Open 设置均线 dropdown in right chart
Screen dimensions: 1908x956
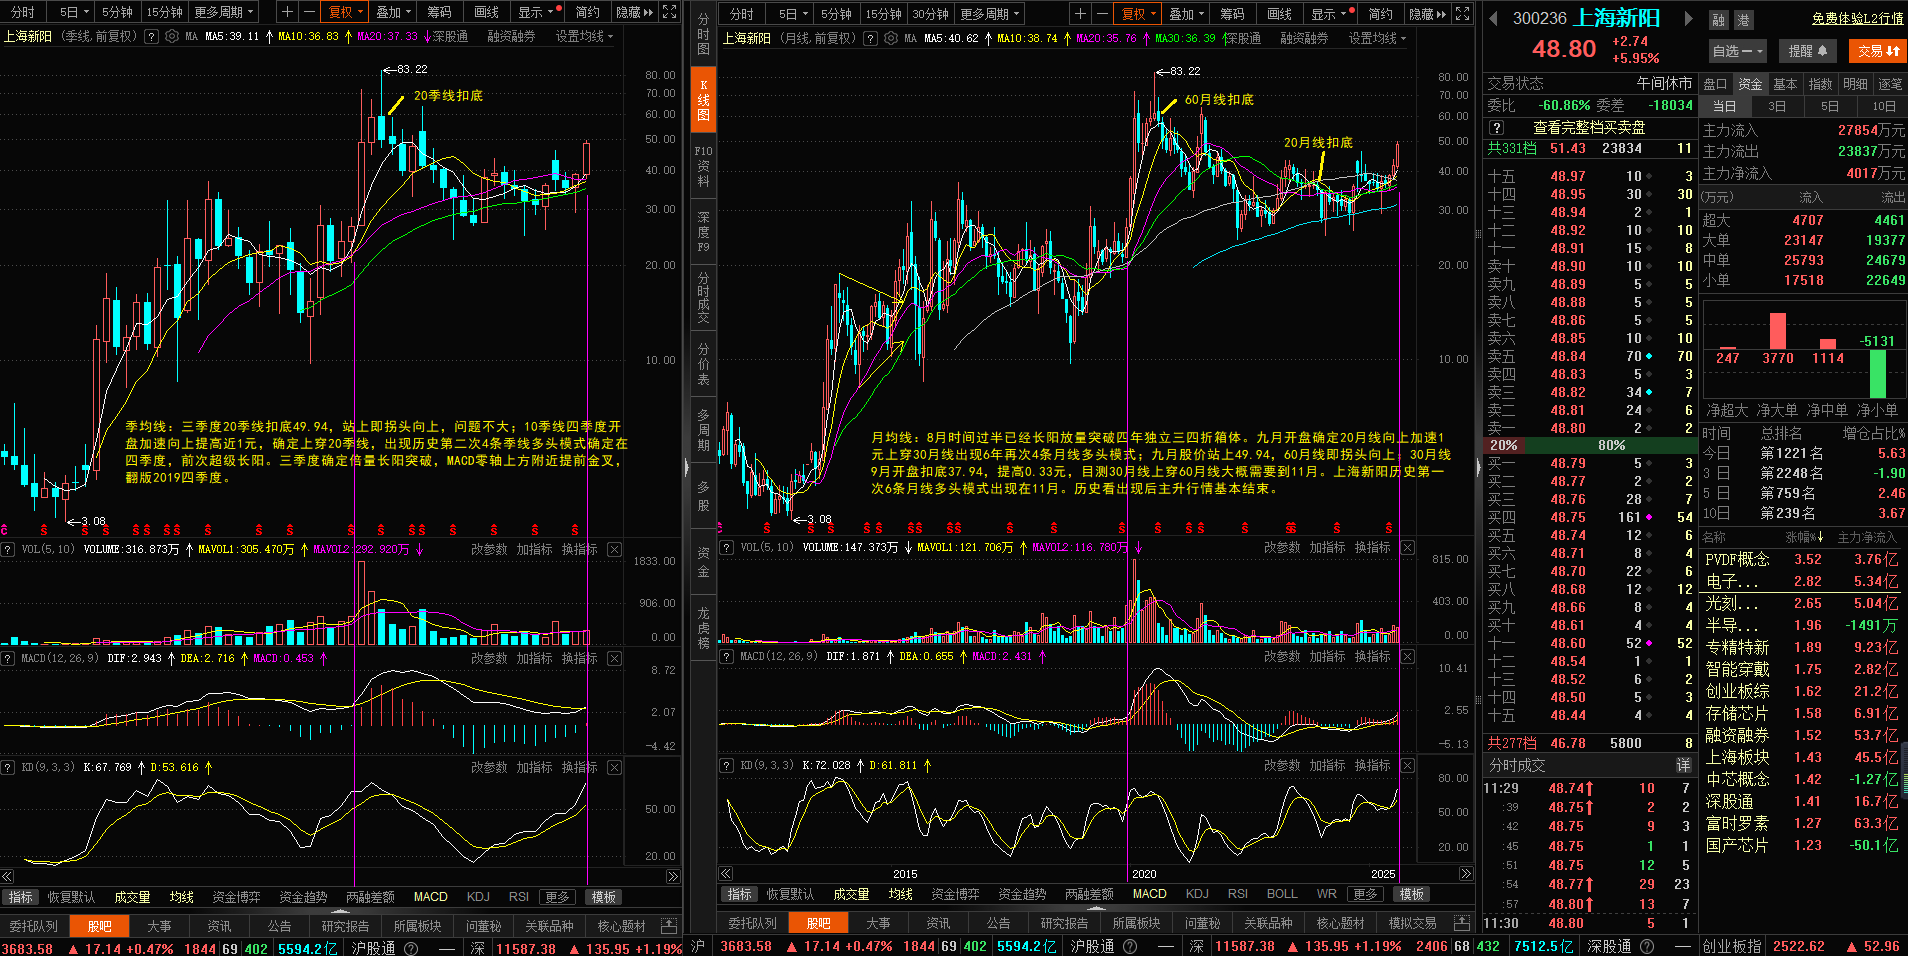1378,38
